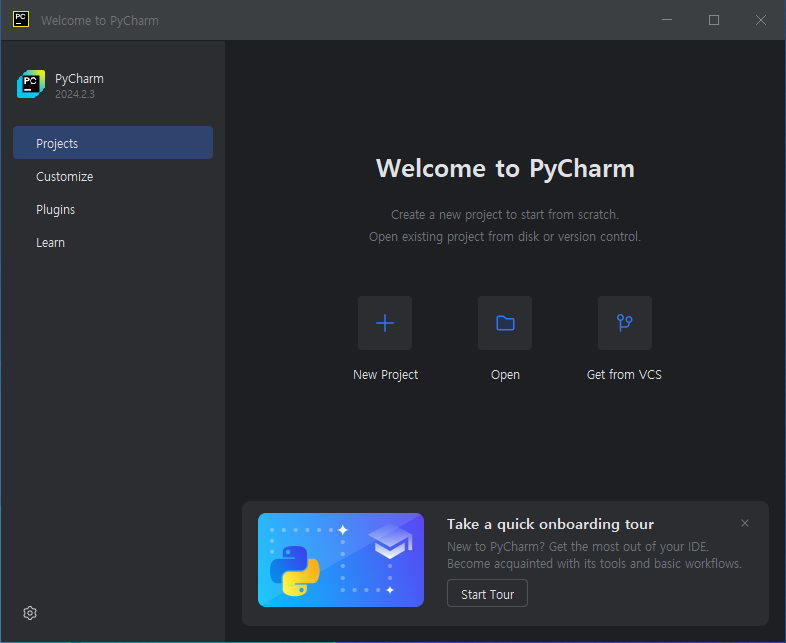The image size is (786, 643).
Task: Click the onboarding tour Python thumbnail
Action: pos(341,560)
